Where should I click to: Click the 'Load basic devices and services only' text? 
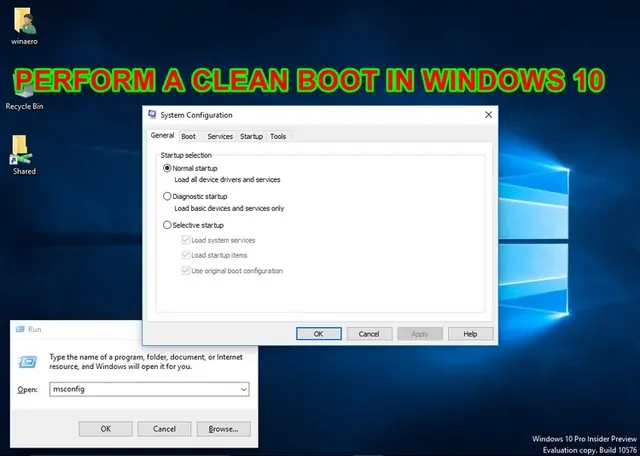coord(229,208)
